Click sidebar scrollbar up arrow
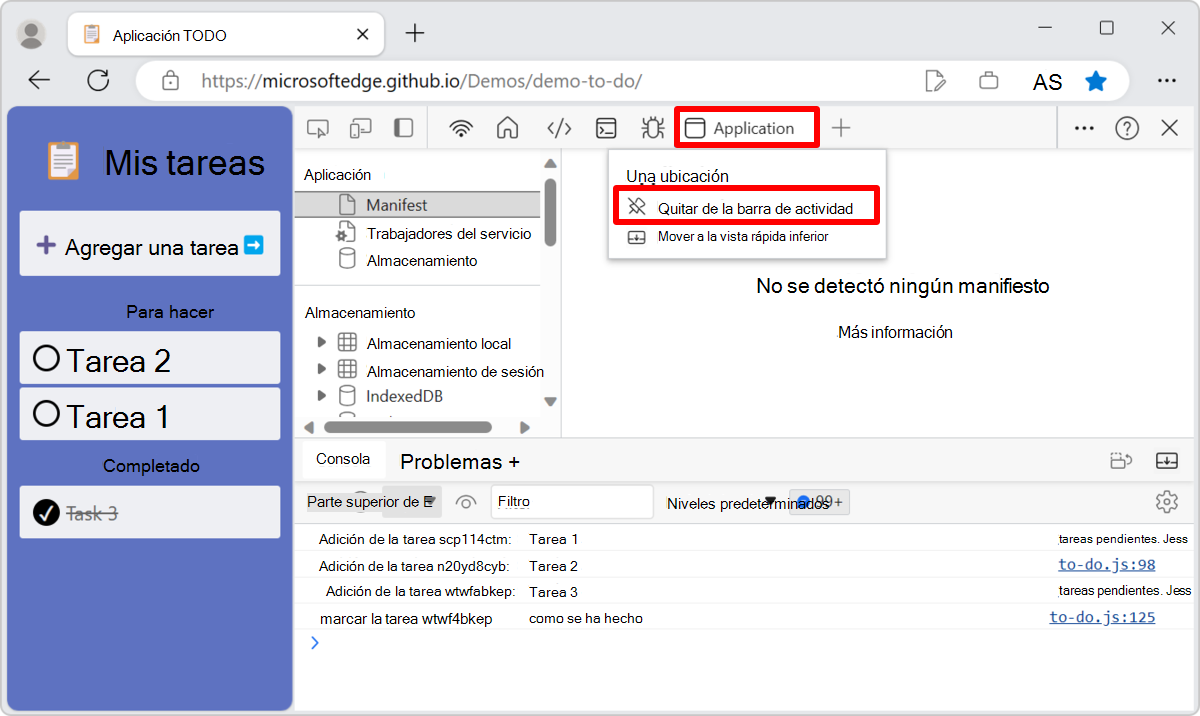 pyautogui.click(x=550, y=163)
